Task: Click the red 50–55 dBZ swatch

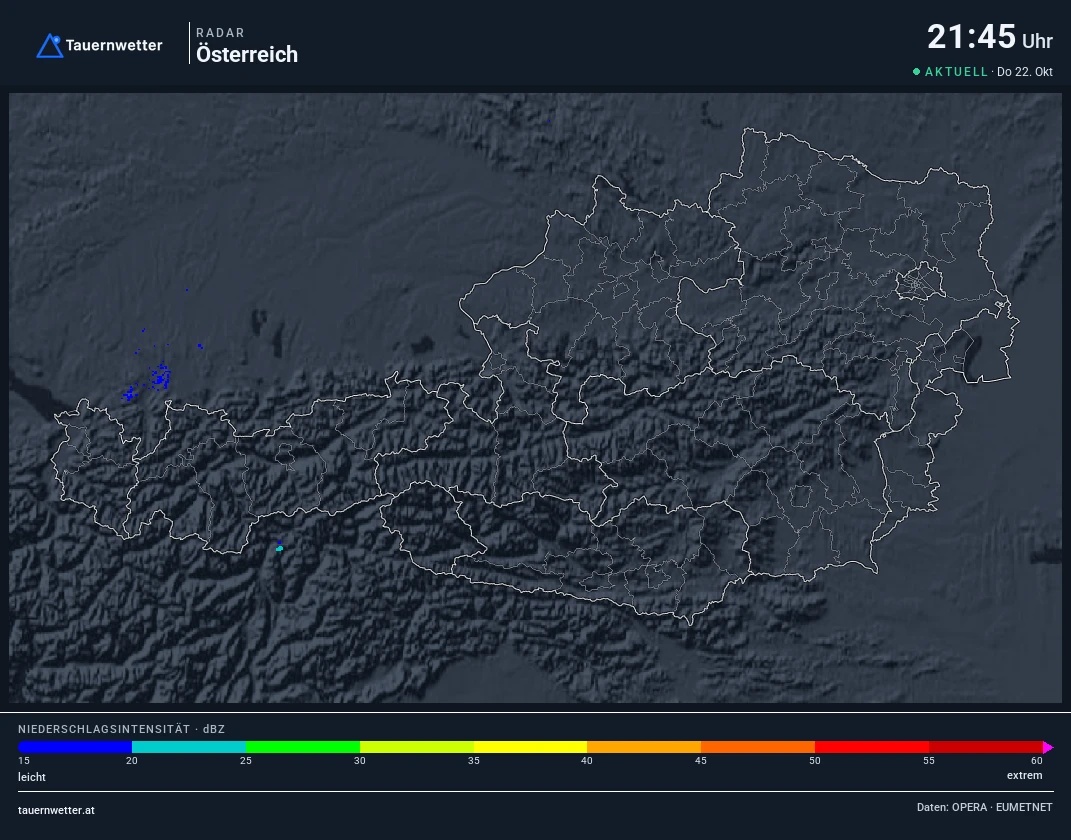Action: pyautogui.click(x=872, y=747)
